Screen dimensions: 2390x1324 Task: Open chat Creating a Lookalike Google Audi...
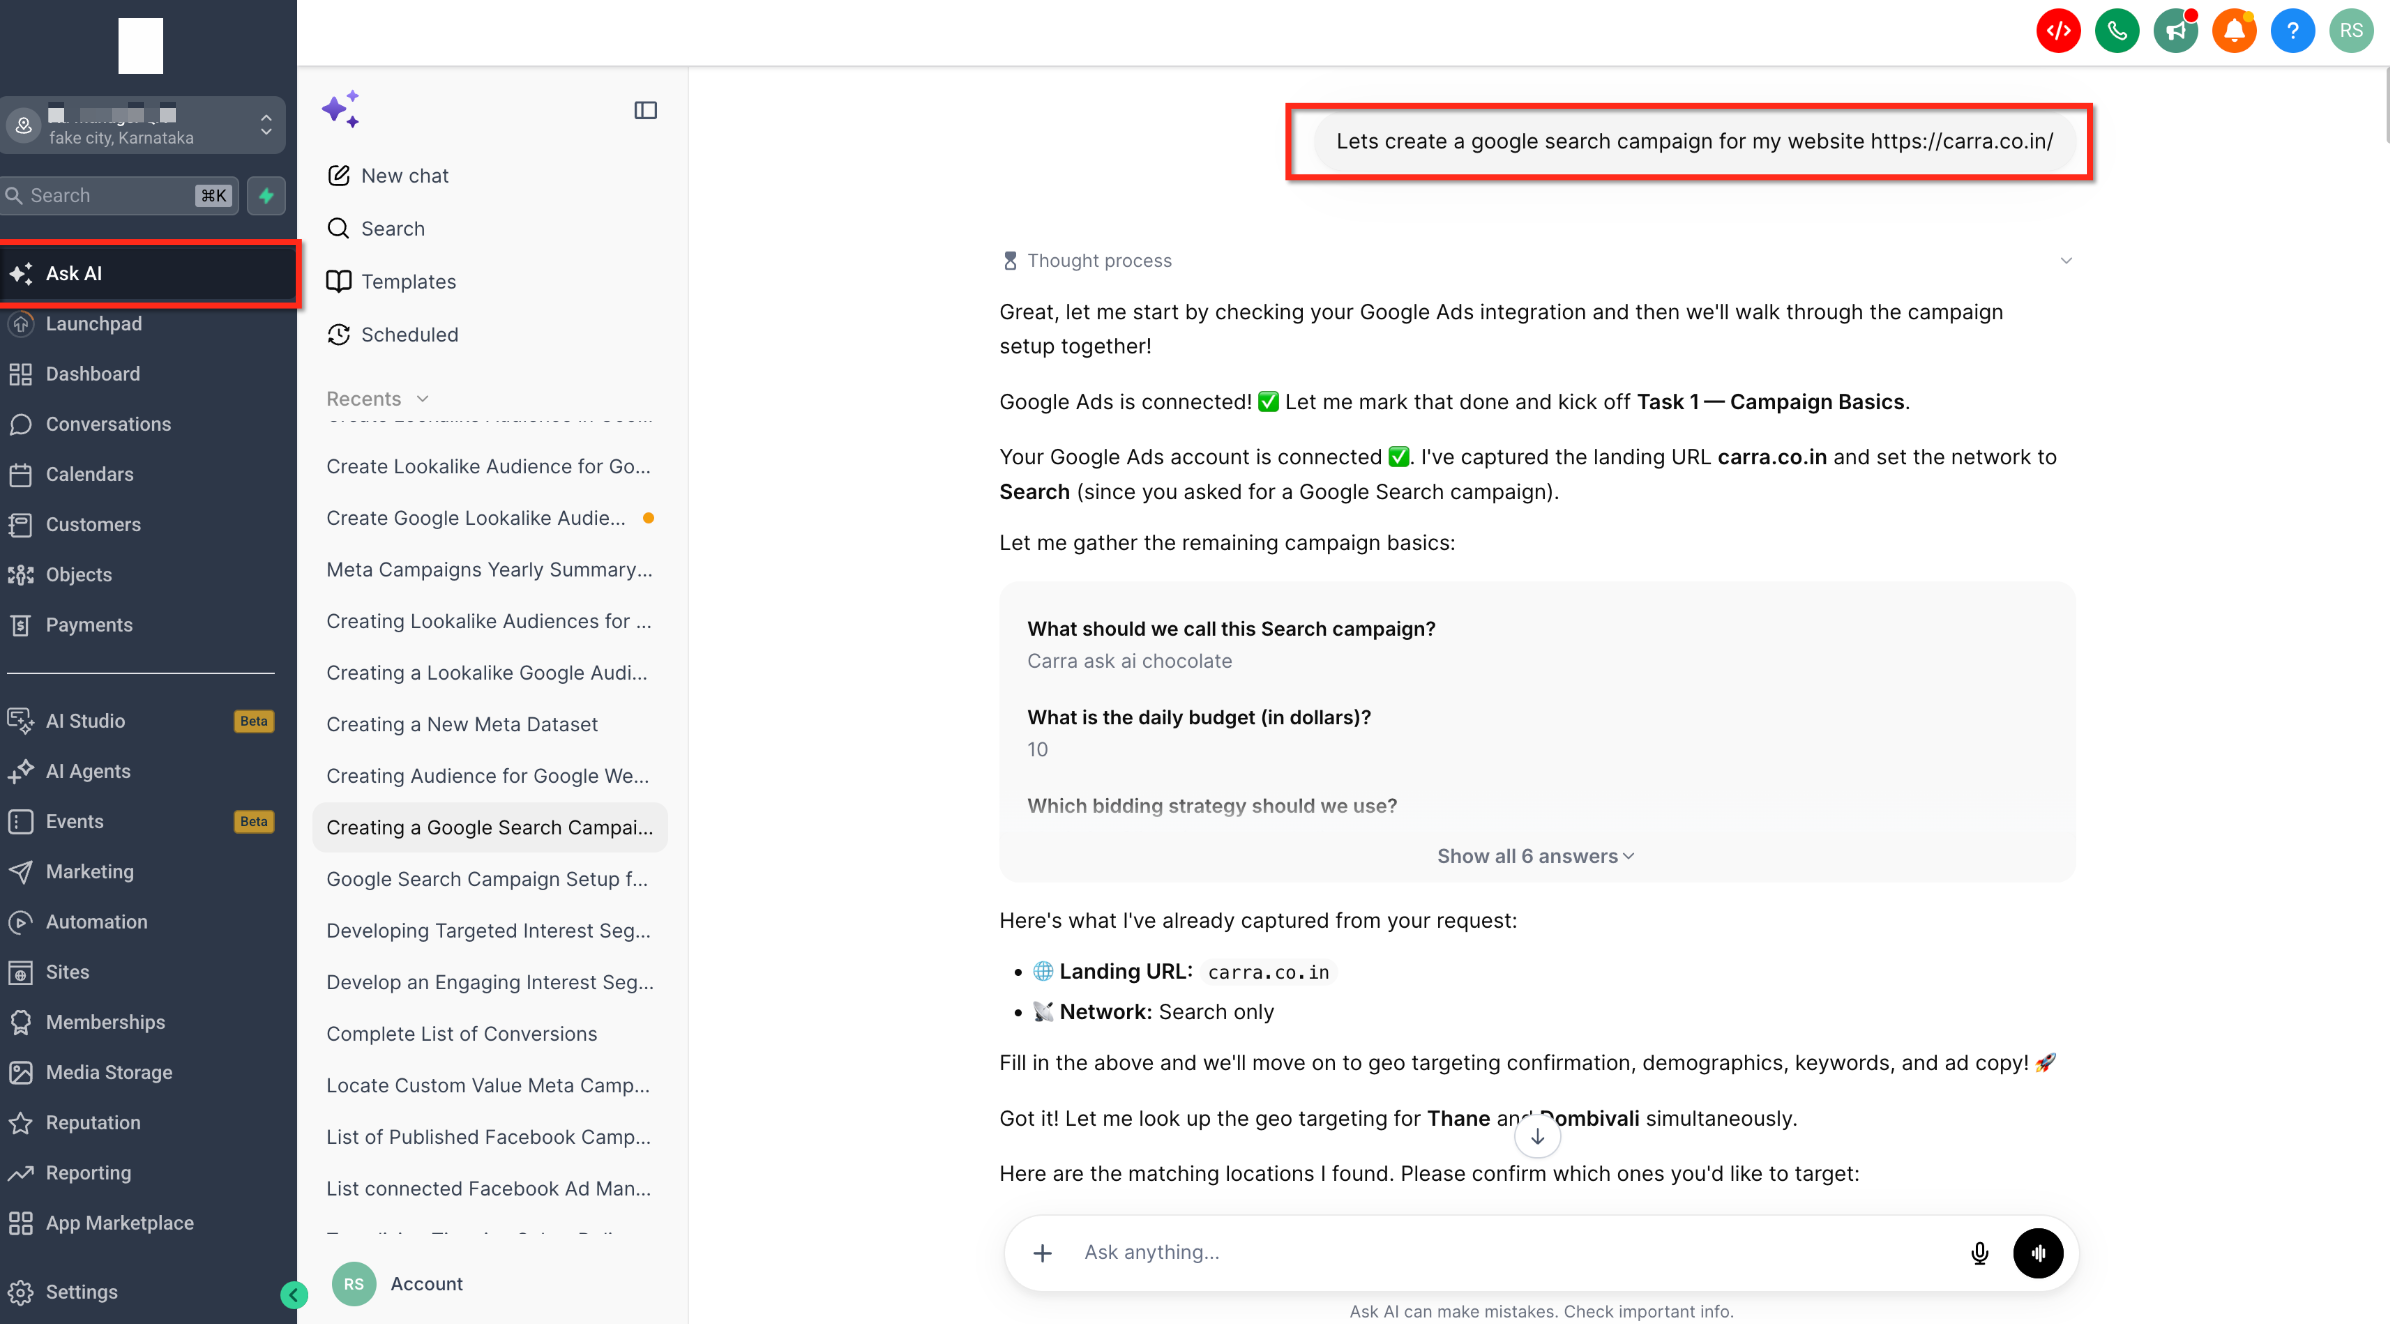[490, 673]
